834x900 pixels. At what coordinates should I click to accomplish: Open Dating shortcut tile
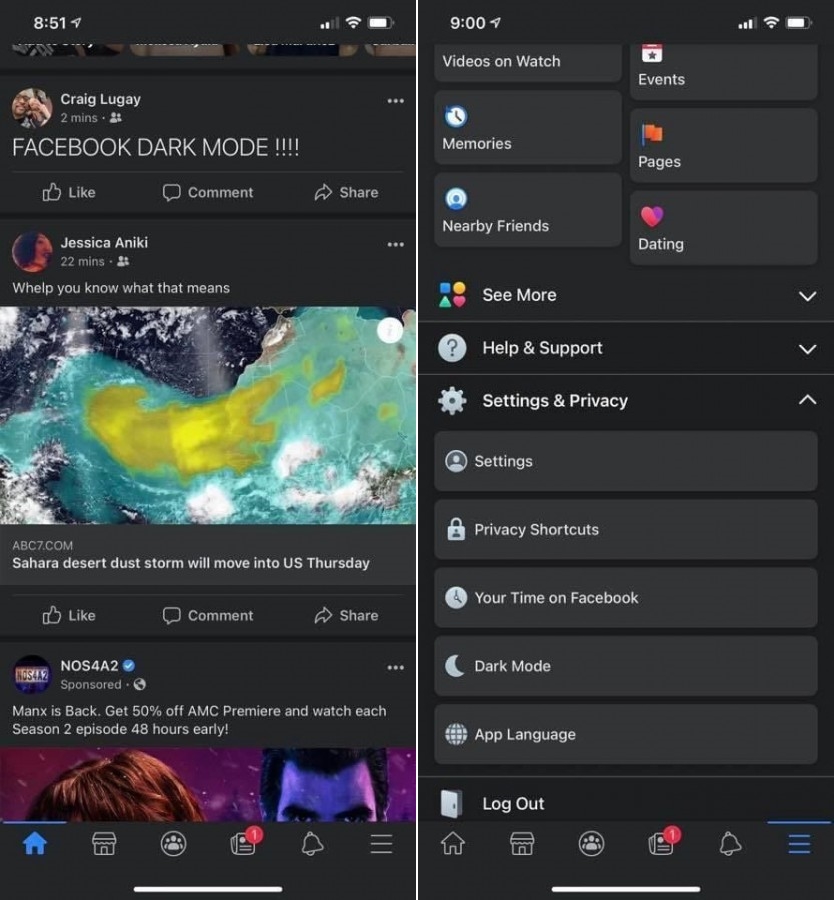[x=723, y=228]
